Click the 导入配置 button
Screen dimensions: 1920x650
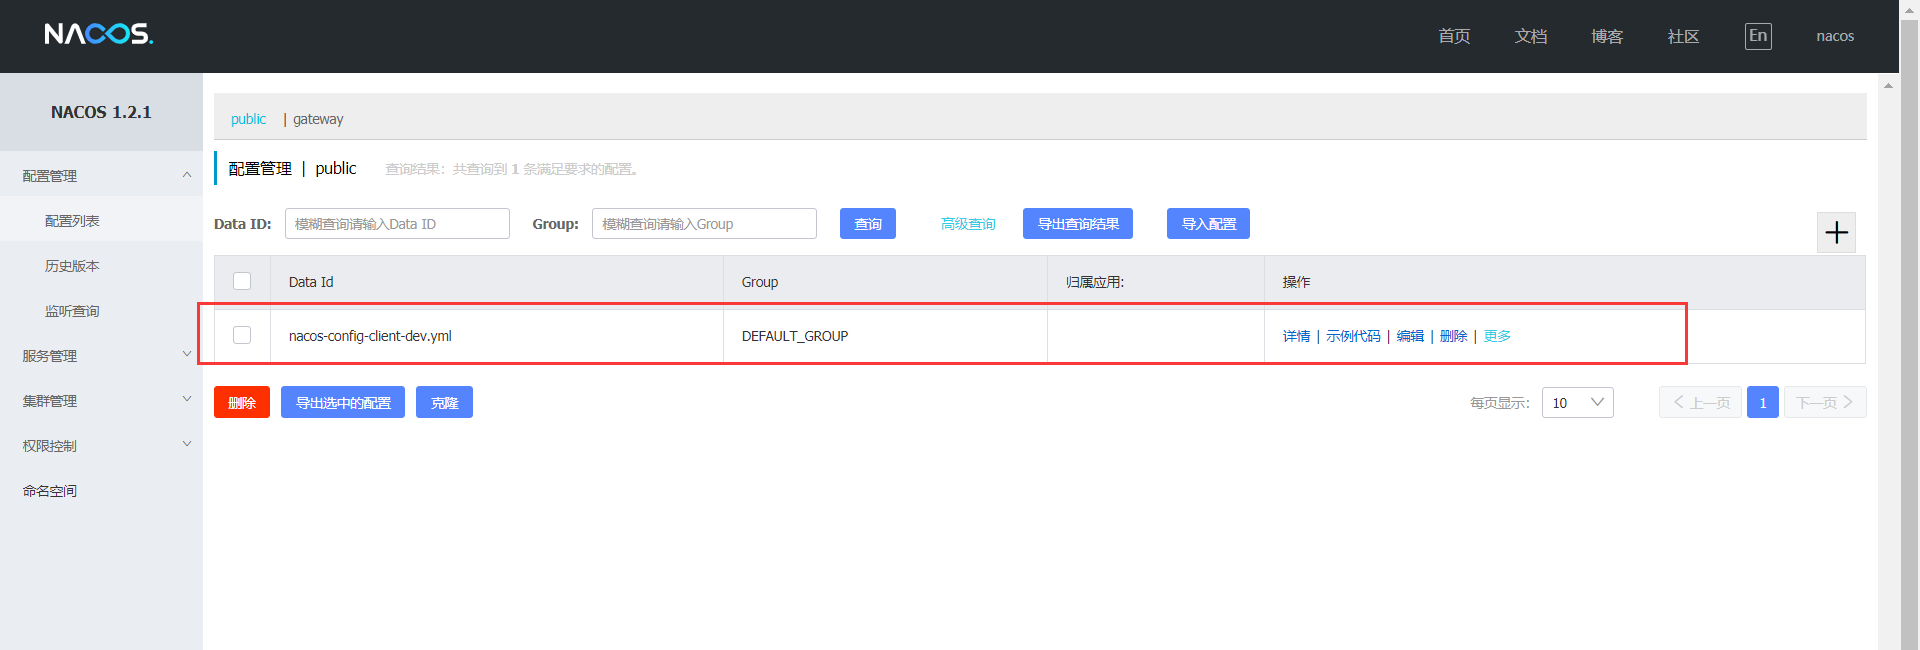coord(1208,223)
